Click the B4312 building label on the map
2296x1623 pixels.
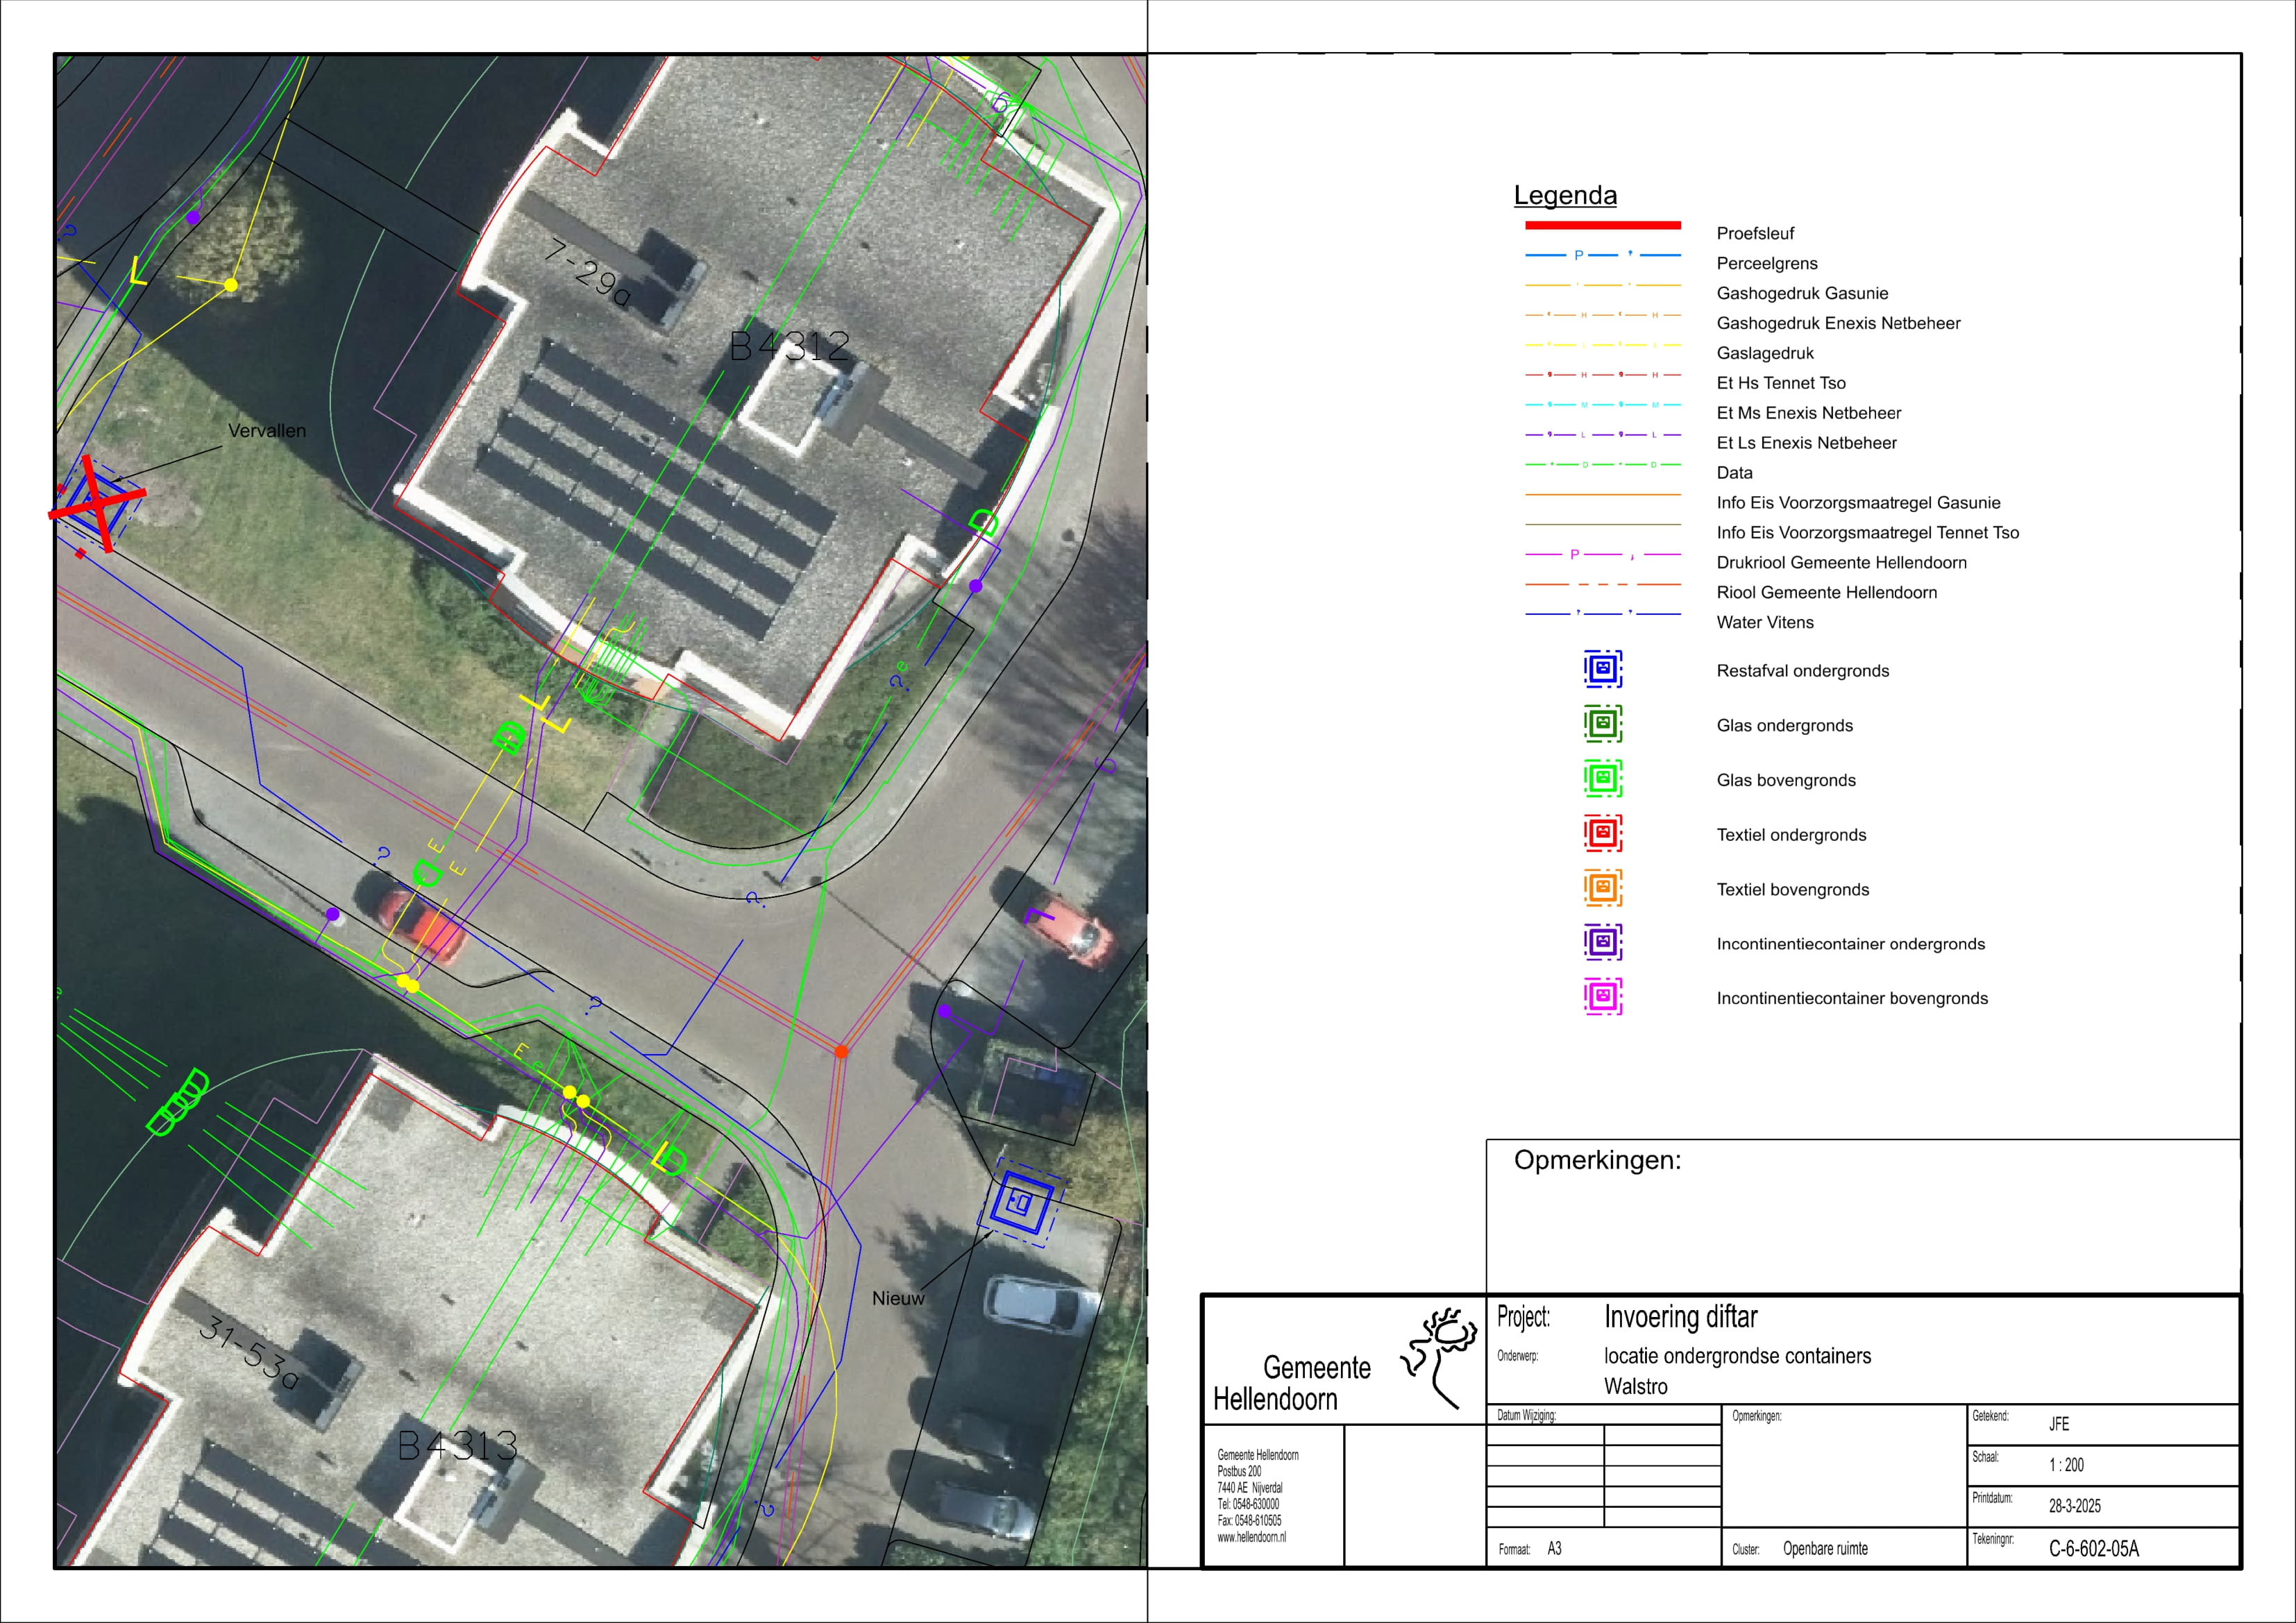(789, 347)
